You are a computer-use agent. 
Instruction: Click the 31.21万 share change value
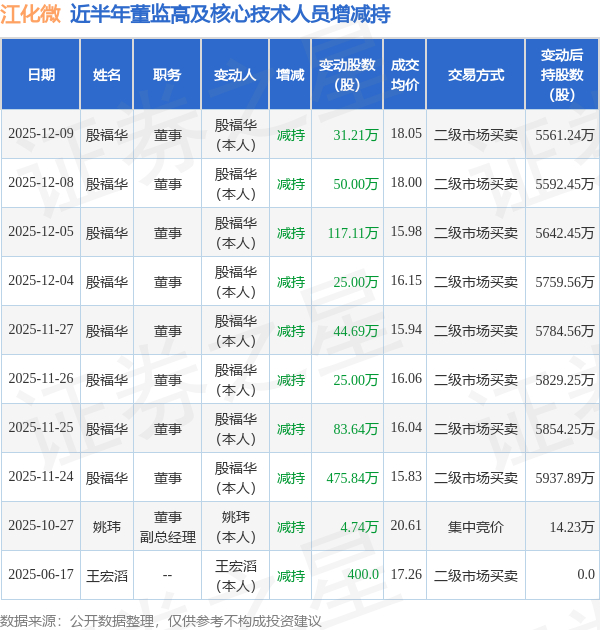point(356,135)
